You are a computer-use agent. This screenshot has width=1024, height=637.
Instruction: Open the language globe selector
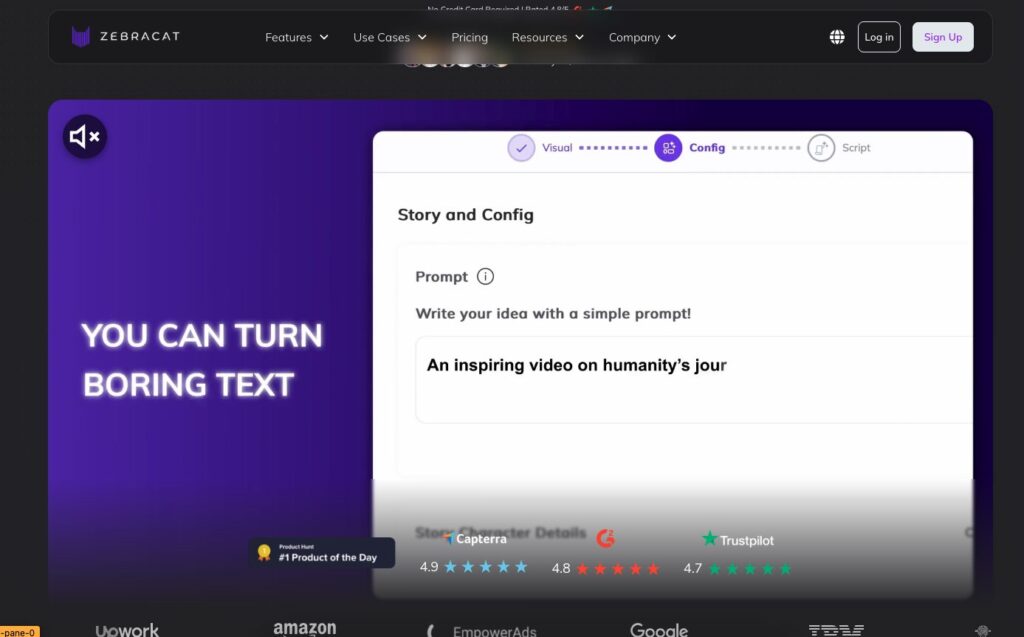click(837, 37)
